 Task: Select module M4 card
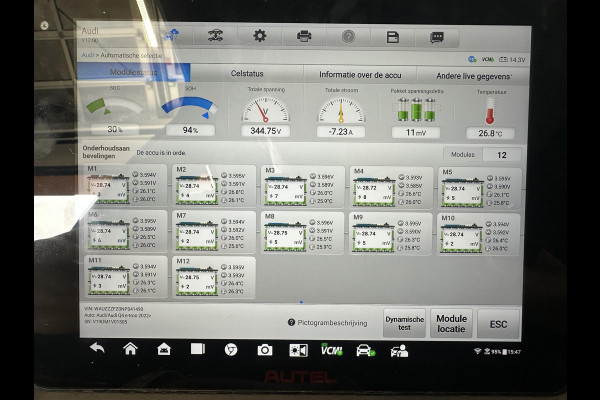391,188
